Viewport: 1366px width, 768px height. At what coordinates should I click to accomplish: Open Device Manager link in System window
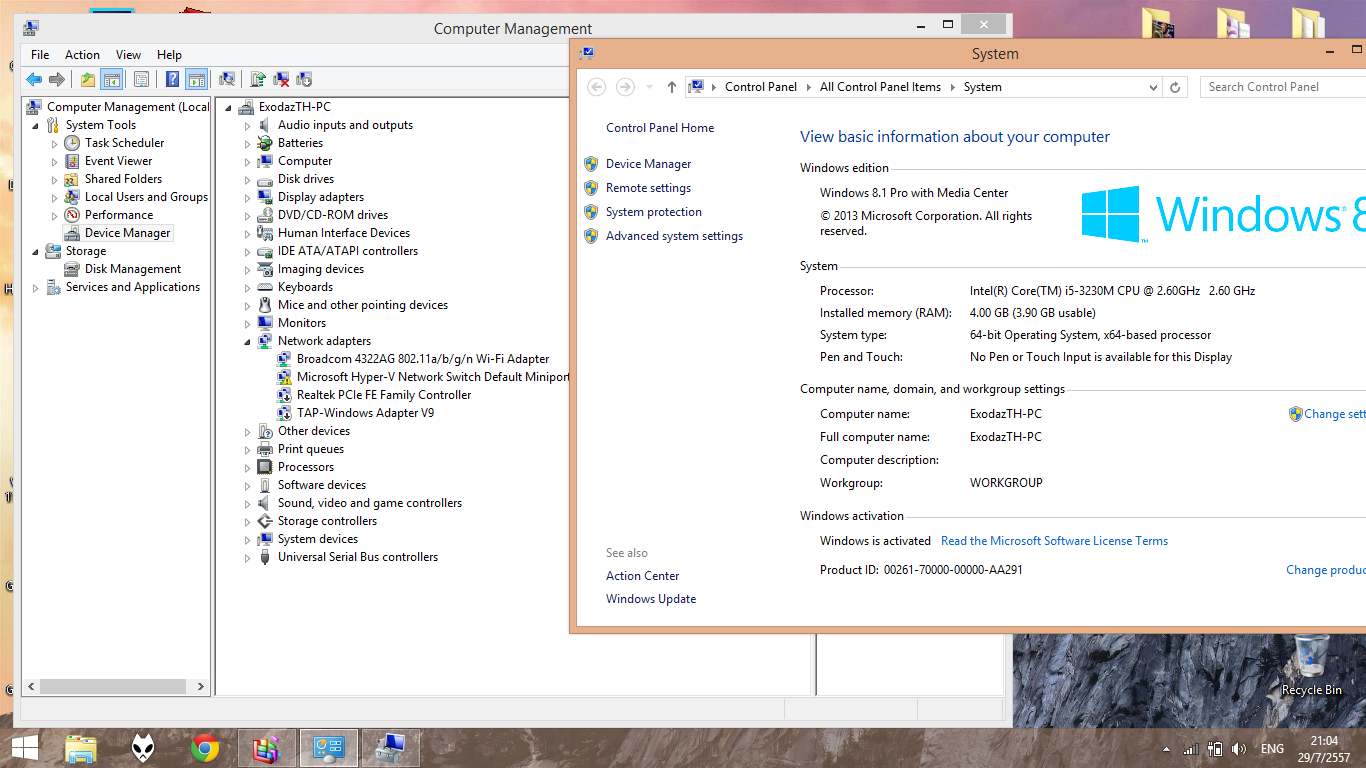coord(648,164)
